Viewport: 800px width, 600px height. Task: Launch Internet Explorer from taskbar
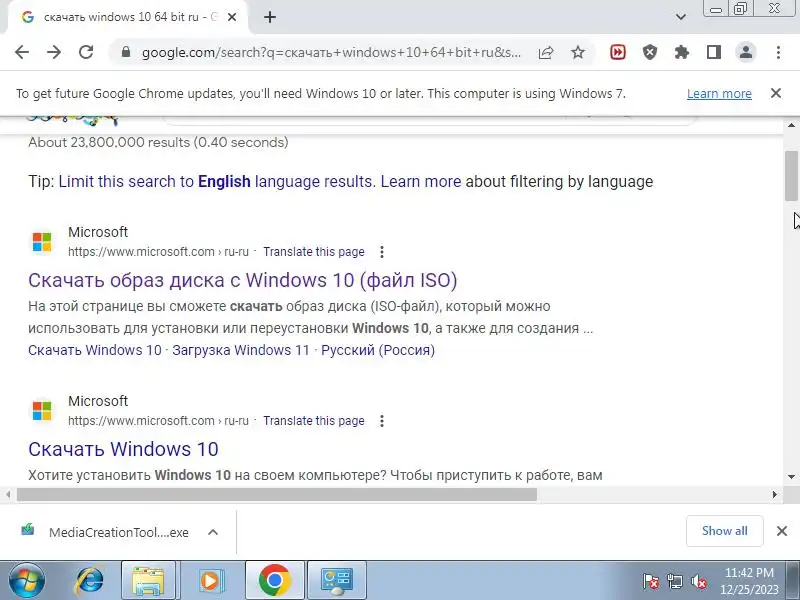point(90,580)
